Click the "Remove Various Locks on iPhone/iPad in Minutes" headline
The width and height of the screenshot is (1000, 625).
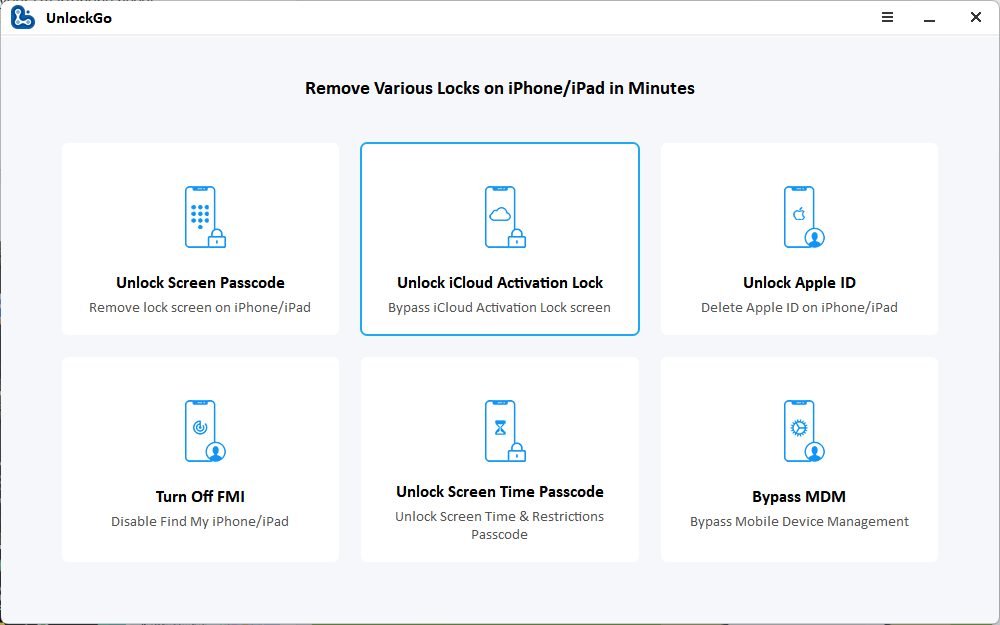[x=499, y=88]
